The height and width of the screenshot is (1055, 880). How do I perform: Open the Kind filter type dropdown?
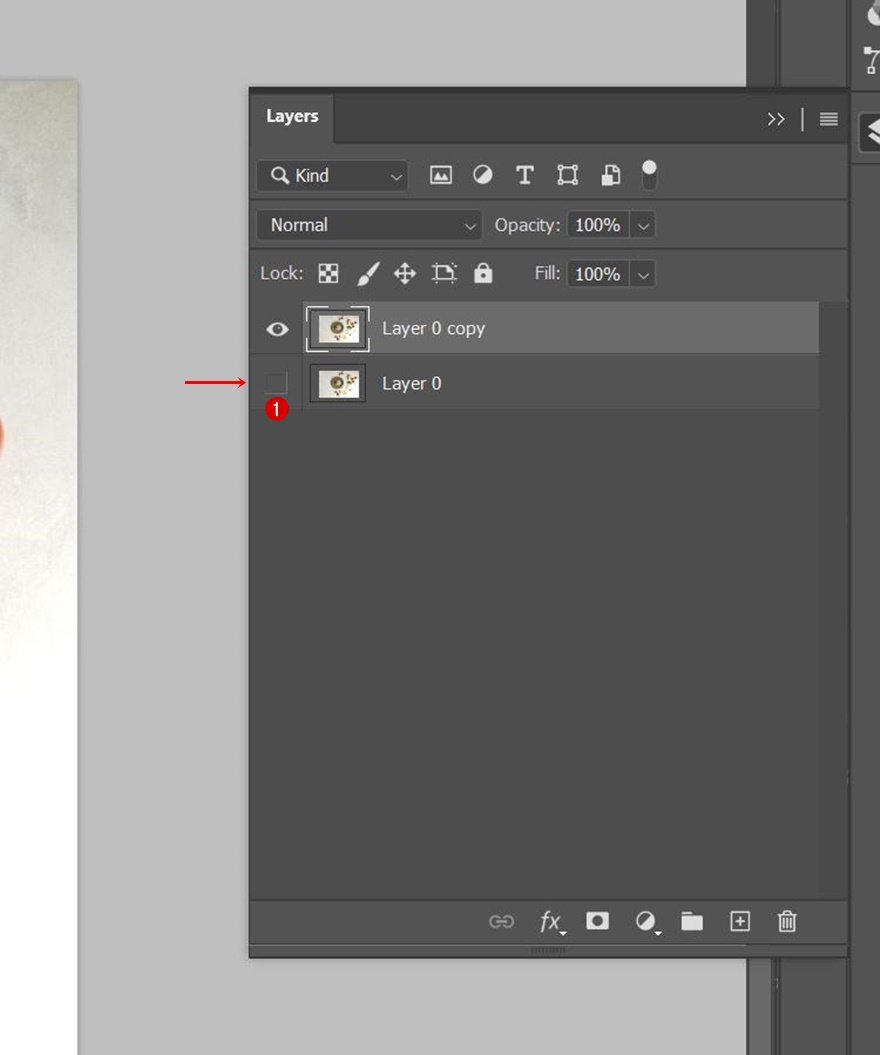click(x=332, y=176)
